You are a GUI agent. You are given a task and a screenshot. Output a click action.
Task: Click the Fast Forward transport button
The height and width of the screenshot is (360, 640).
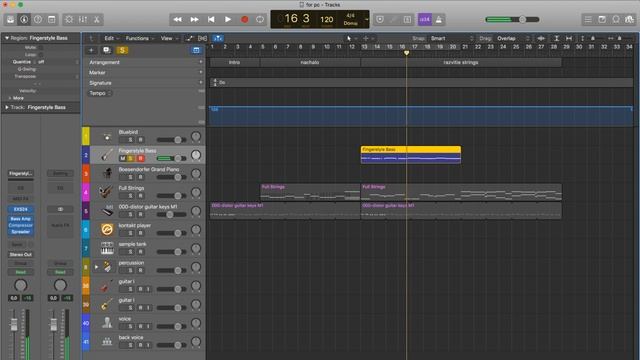[195, 19]
